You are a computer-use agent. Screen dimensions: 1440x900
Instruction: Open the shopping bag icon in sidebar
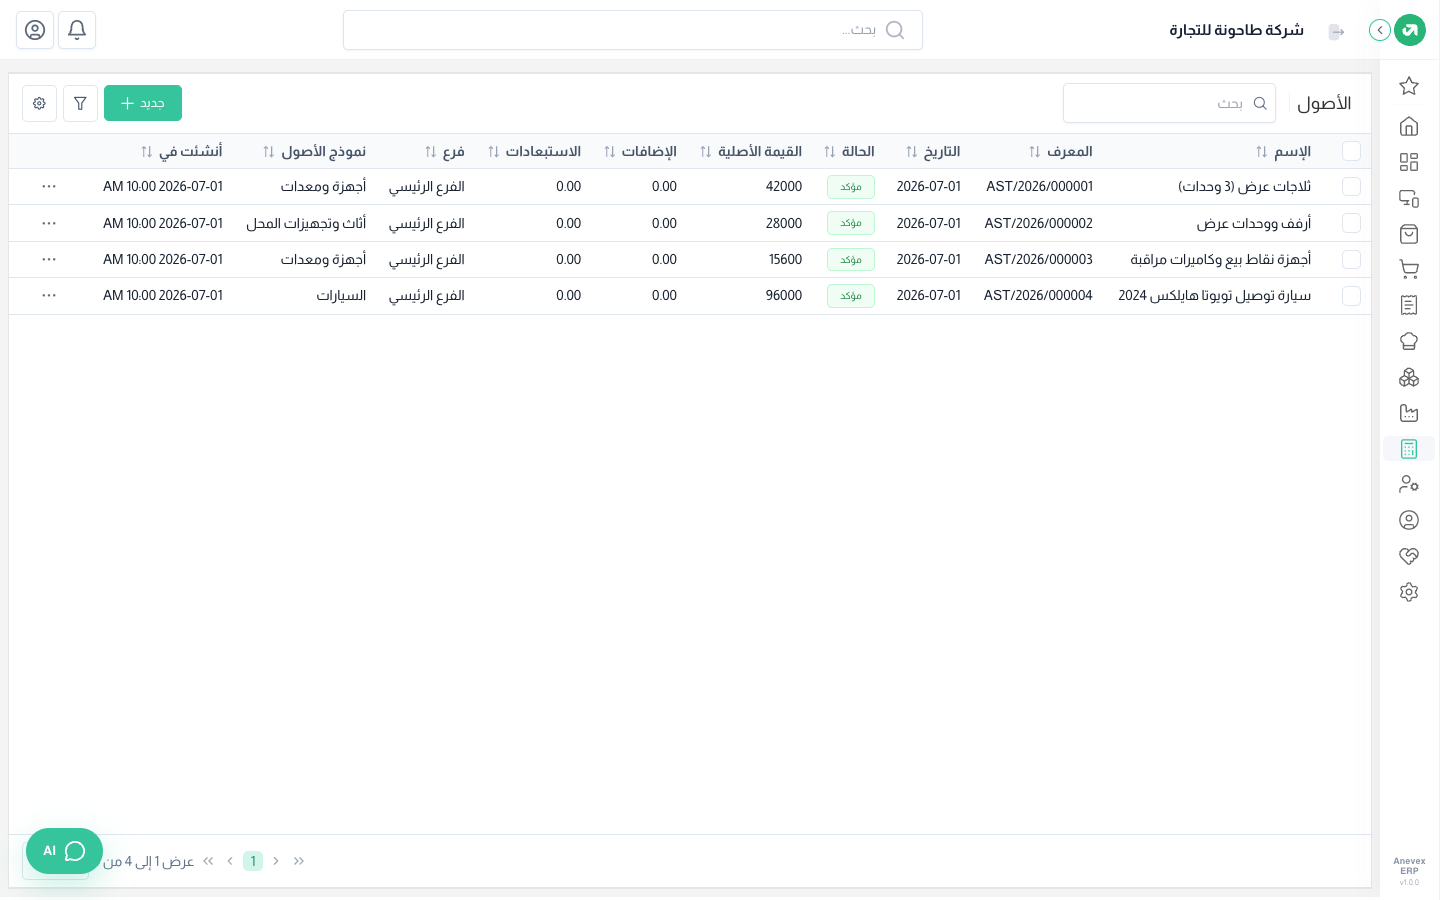pos(1409,234)
